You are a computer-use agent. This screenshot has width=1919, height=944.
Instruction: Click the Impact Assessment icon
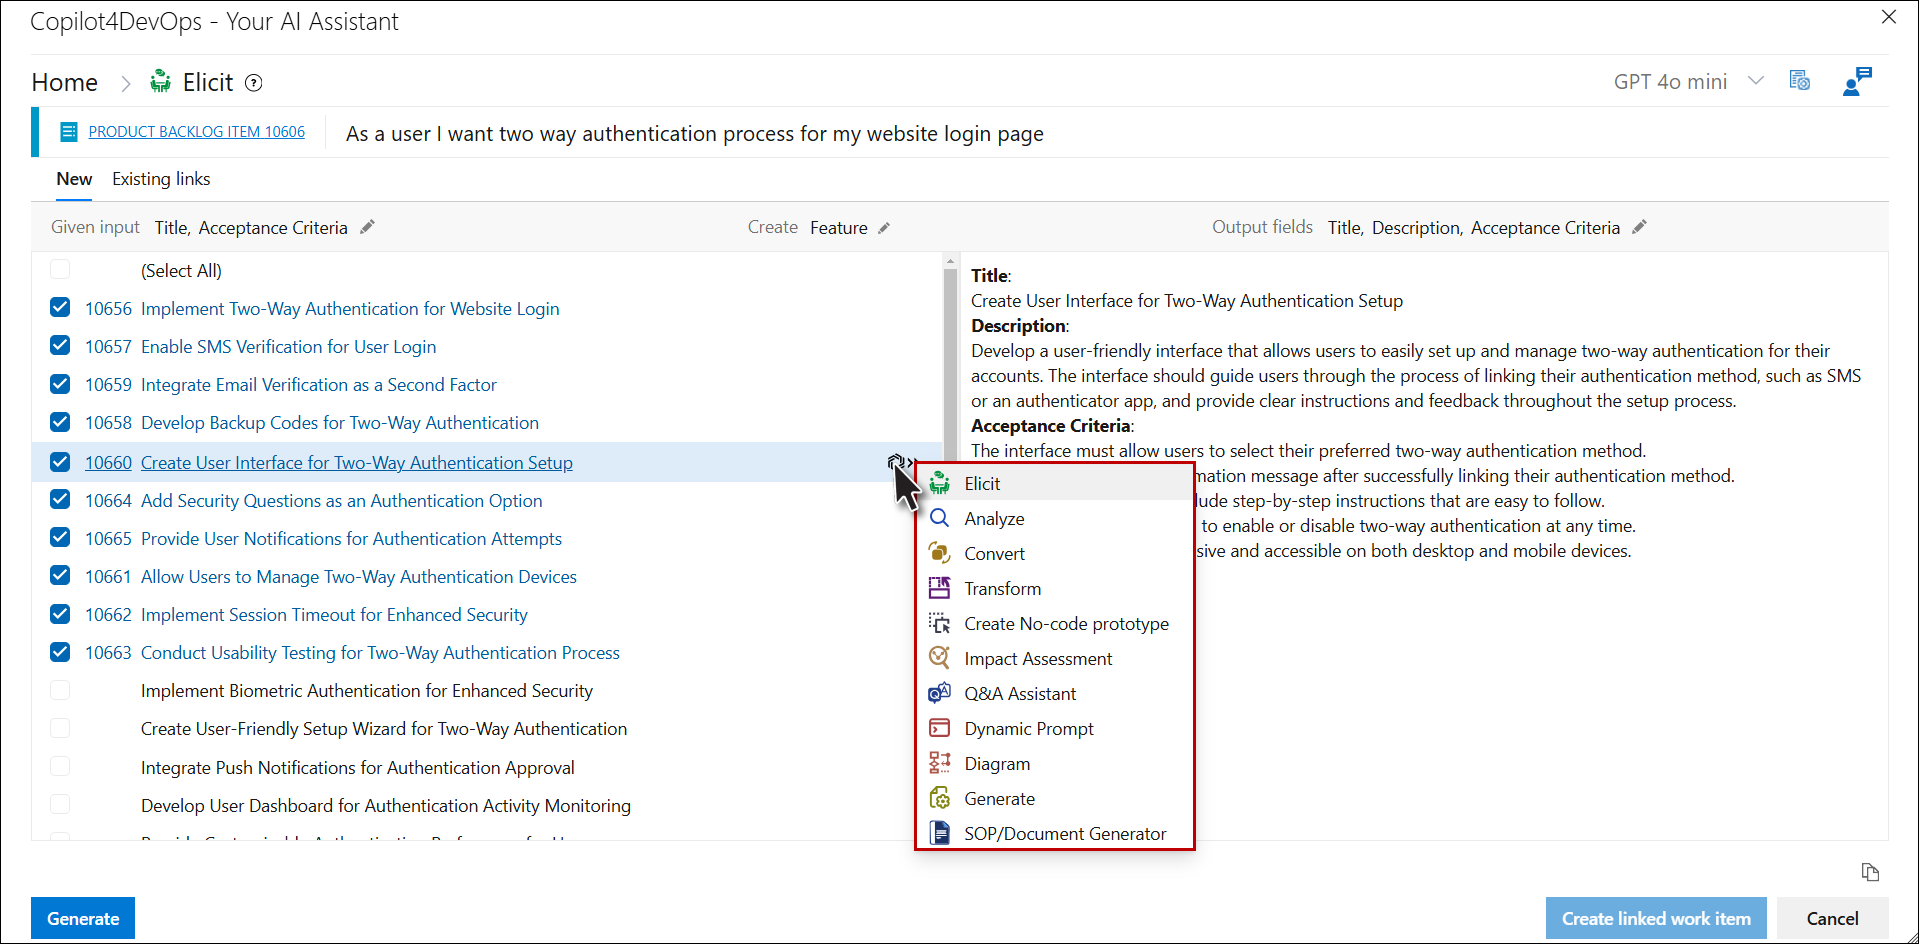pyautogui.click(x=939, y=658)
